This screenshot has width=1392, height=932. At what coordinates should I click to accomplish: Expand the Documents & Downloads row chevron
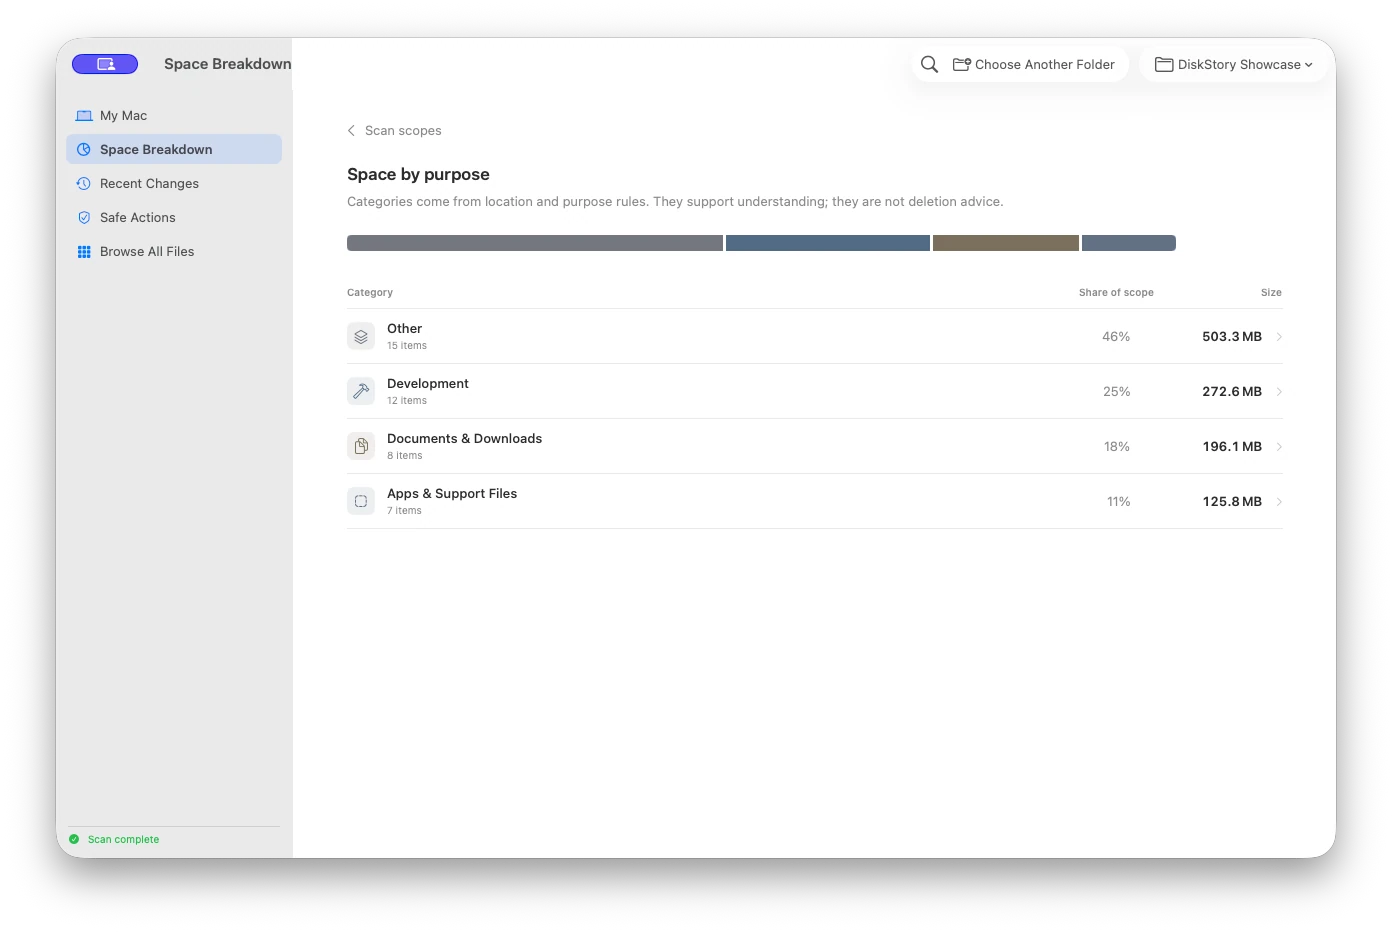[x=1279, y=447]
